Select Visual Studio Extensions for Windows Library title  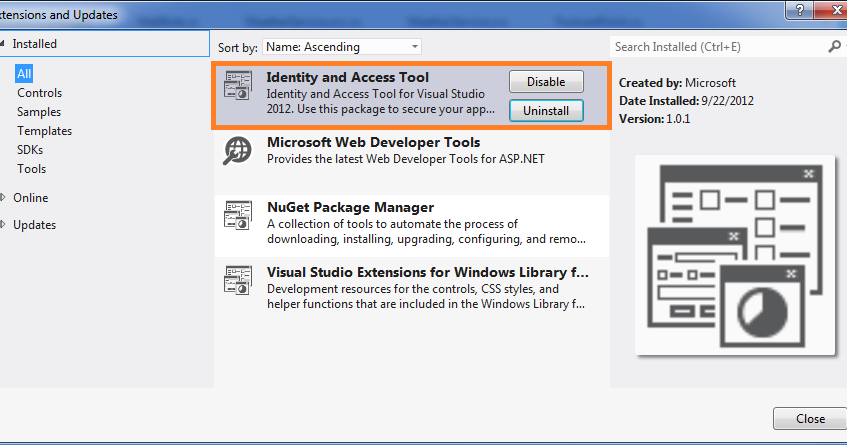(427, 272)
